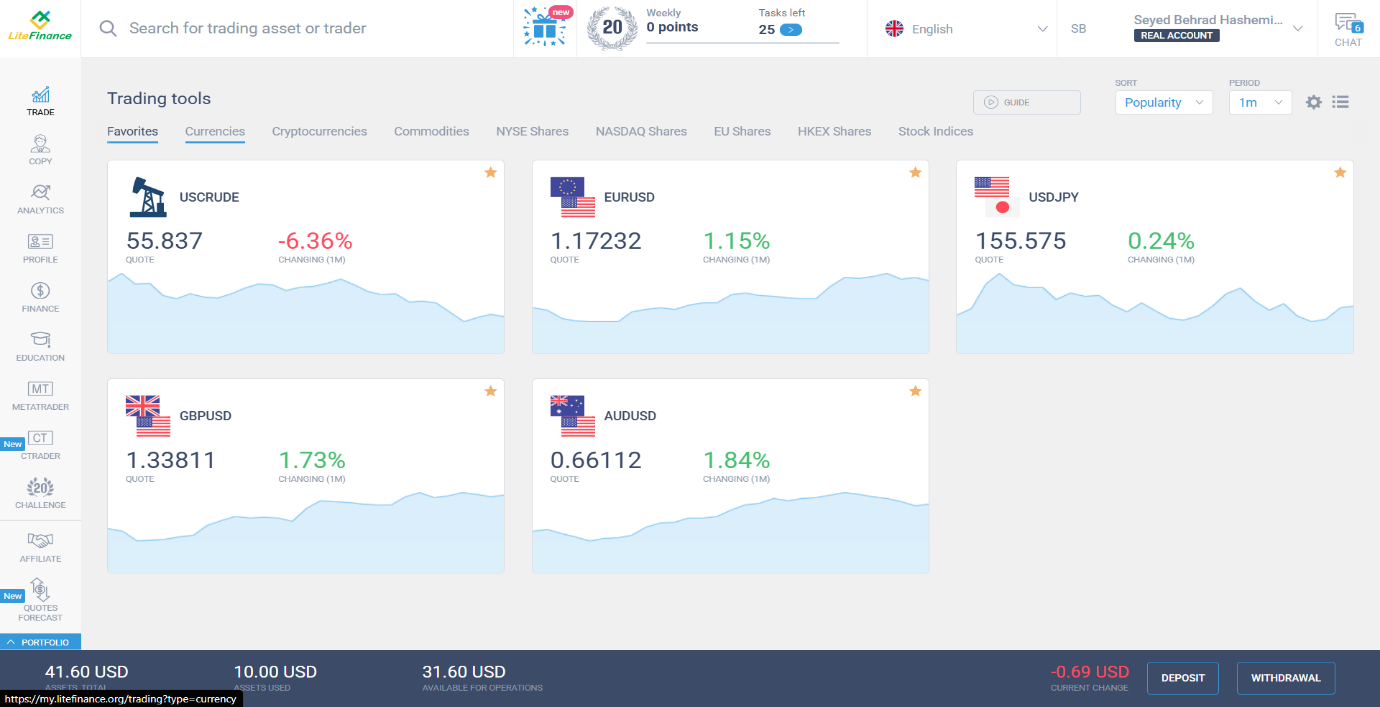1380x707 pixels.
Task: Open the English language selector
Action: coord(967,29)
